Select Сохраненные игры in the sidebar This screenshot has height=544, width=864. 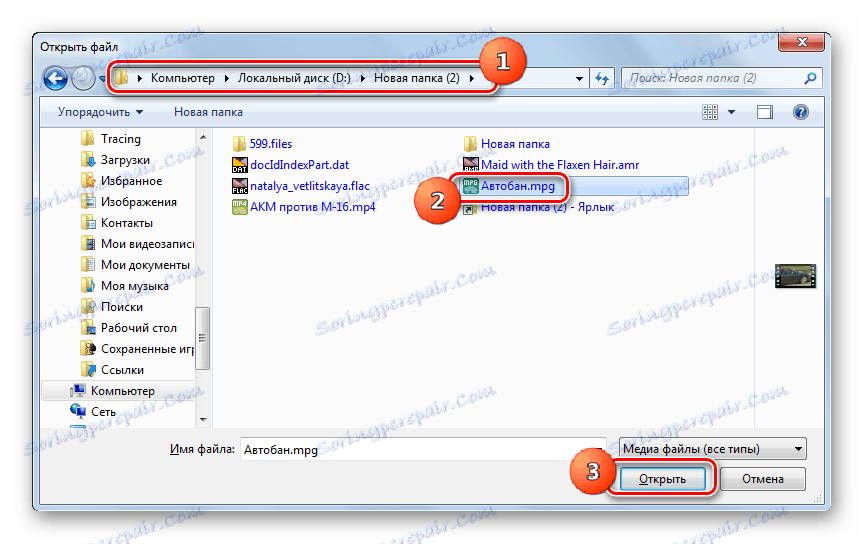(x=147, y=349)
